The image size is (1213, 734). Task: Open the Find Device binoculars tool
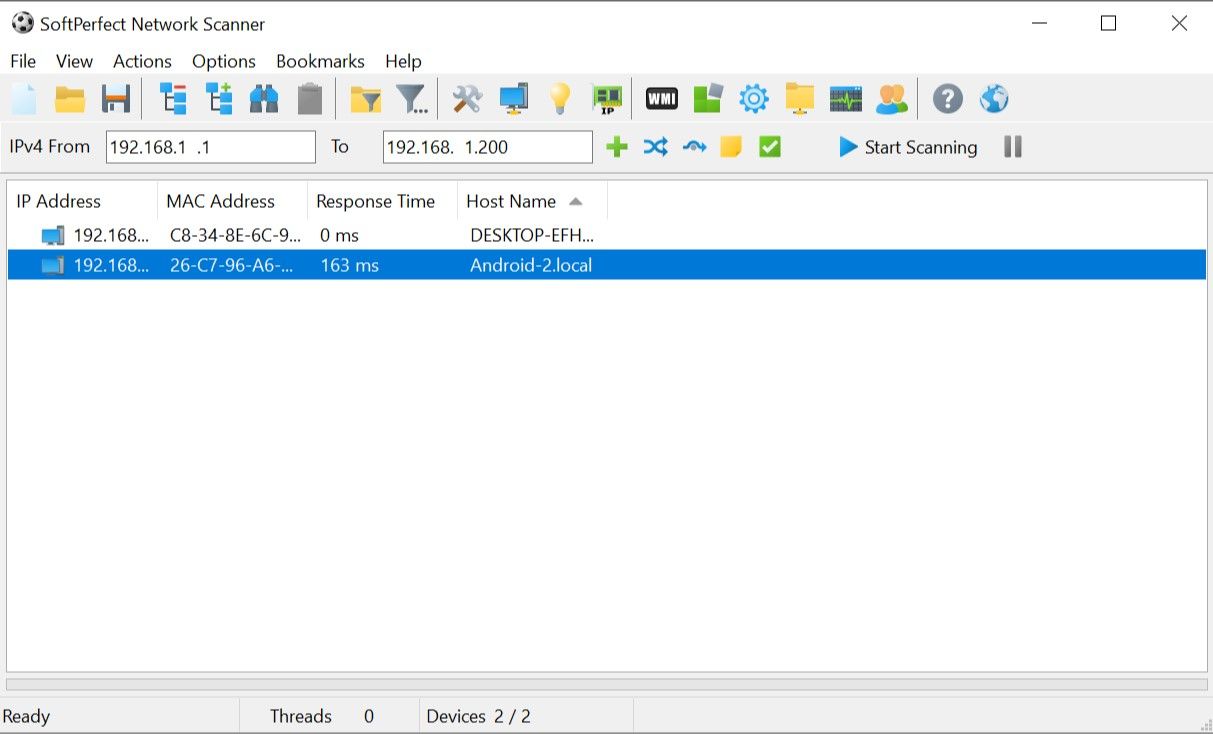pyautogui.click(x=265, y=98)
